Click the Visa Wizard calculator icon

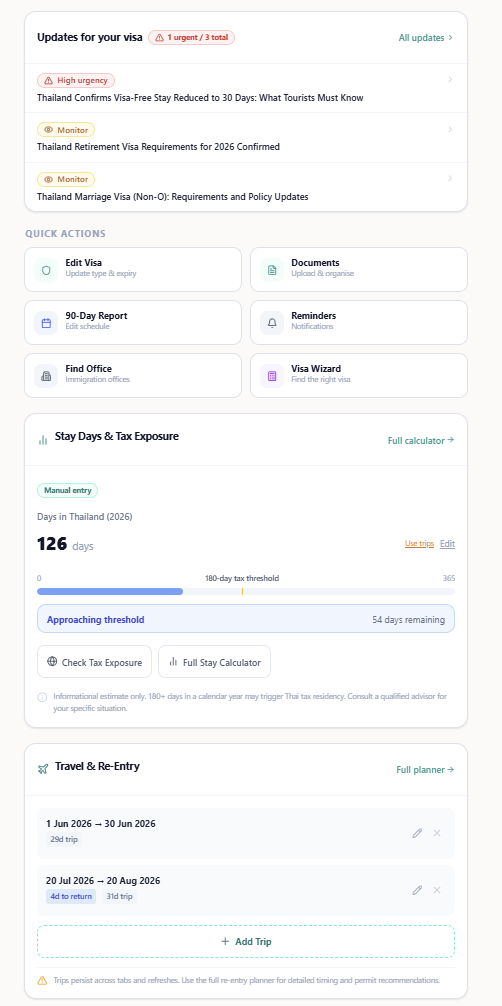pos(272,377)
